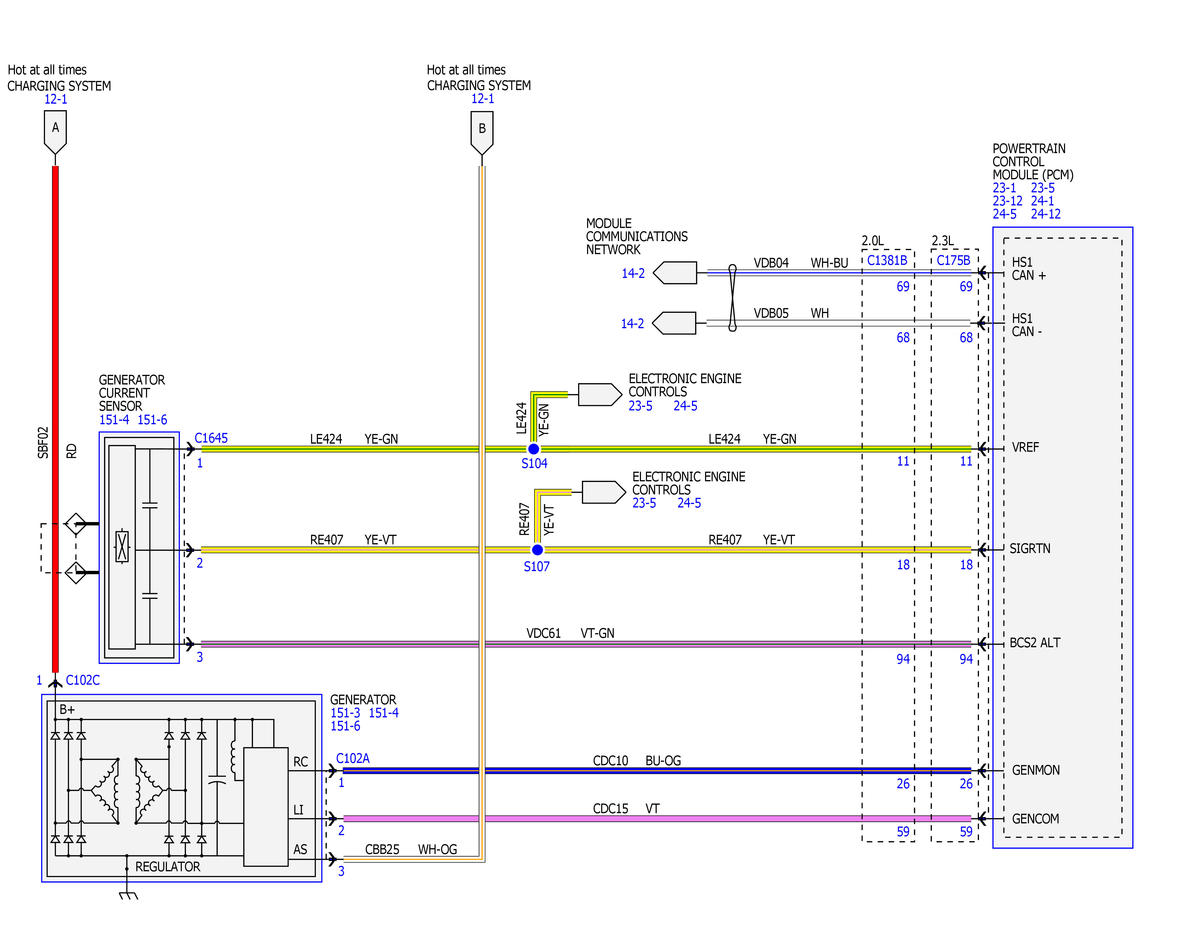This screenshot has height=927, width=1199.
Task: Open the 12-1 reference above connector B
Action: tap(483, 99)
